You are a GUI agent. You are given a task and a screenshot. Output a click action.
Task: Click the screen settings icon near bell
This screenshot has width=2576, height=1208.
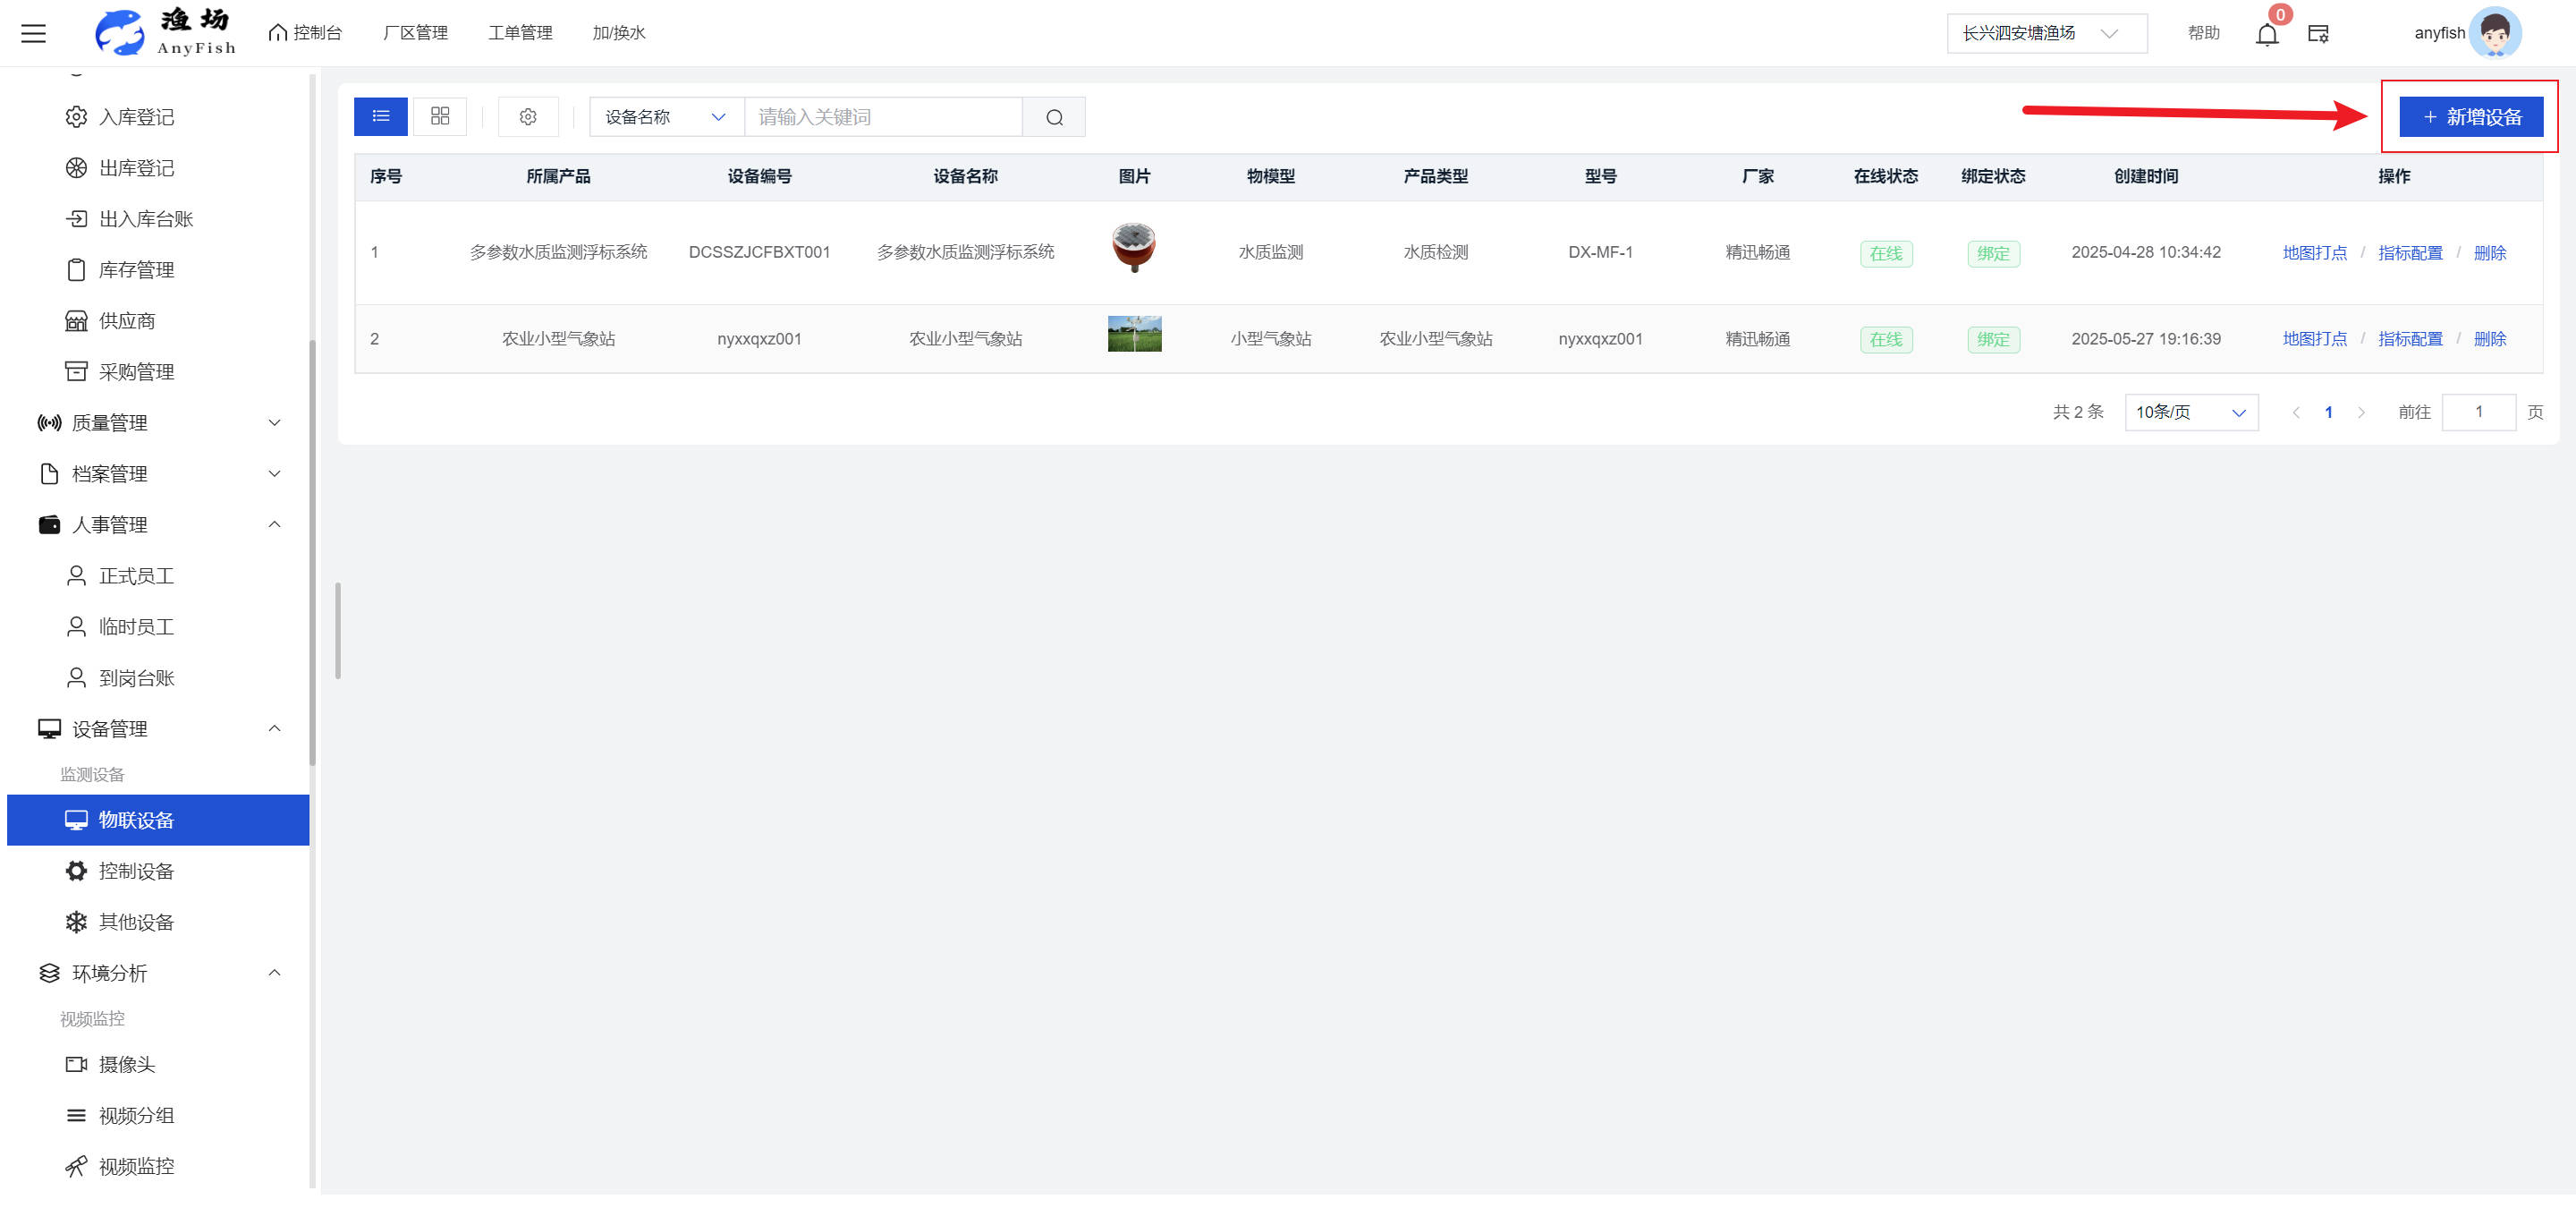pos(2318,34)
